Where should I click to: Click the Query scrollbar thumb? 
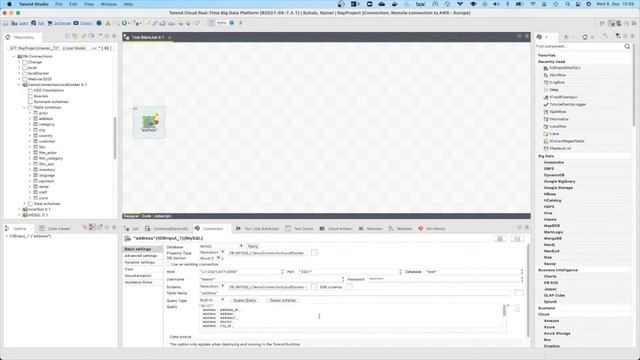click(x=504, y=310)
